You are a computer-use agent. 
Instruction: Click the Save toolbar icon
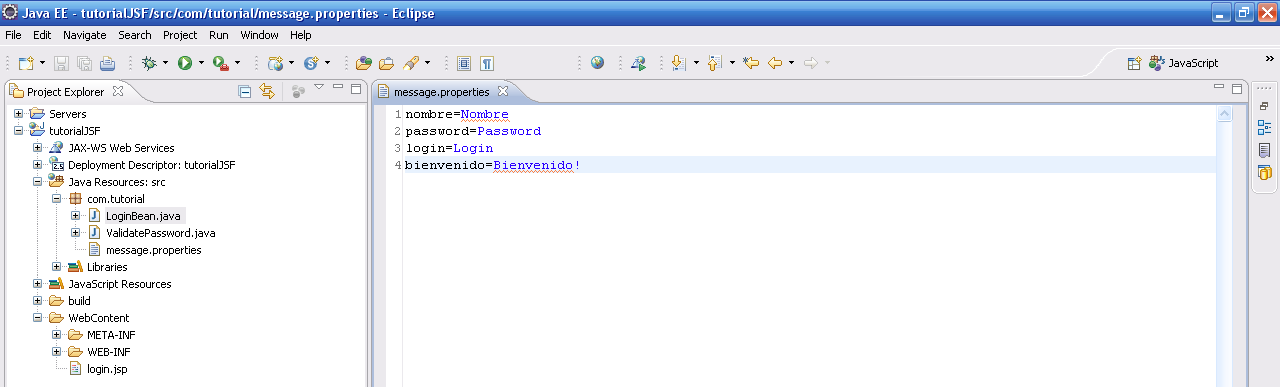61,63
